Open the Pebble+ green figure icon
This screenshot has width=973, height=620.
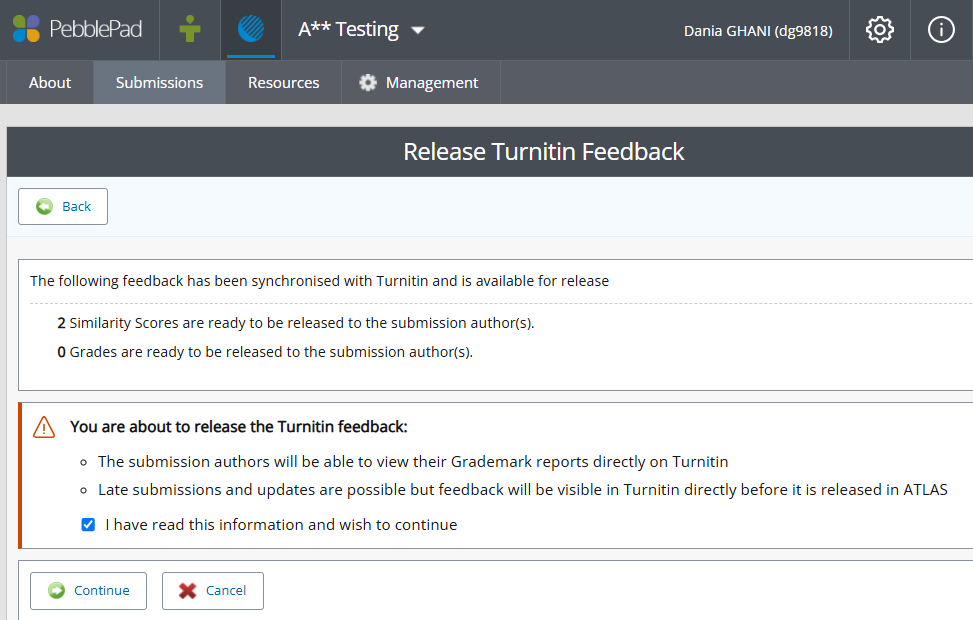190,29
